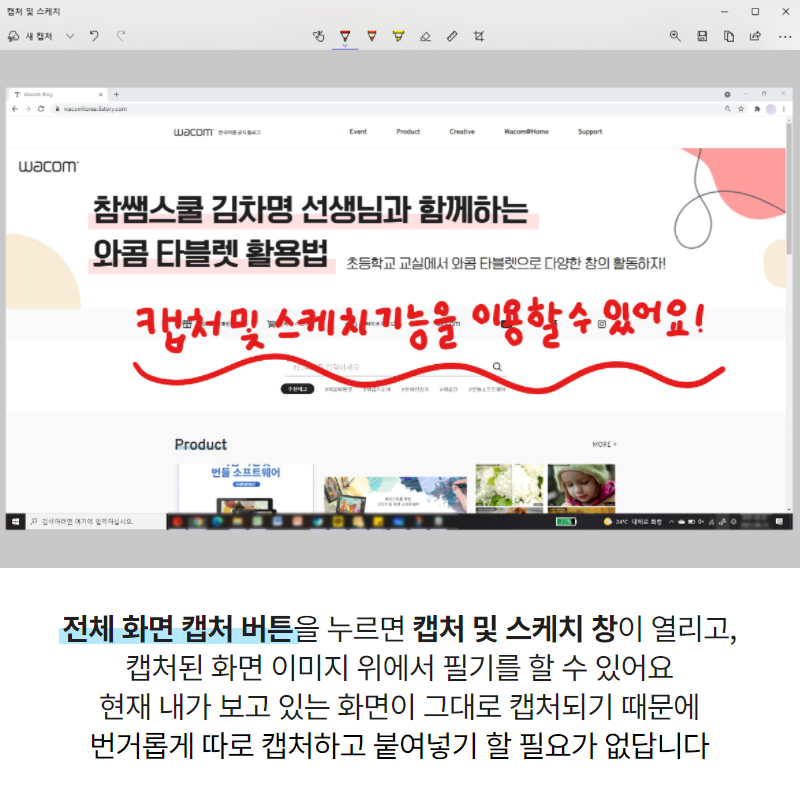
Task: Click the browser profile avatar
Action: [771, 109]
